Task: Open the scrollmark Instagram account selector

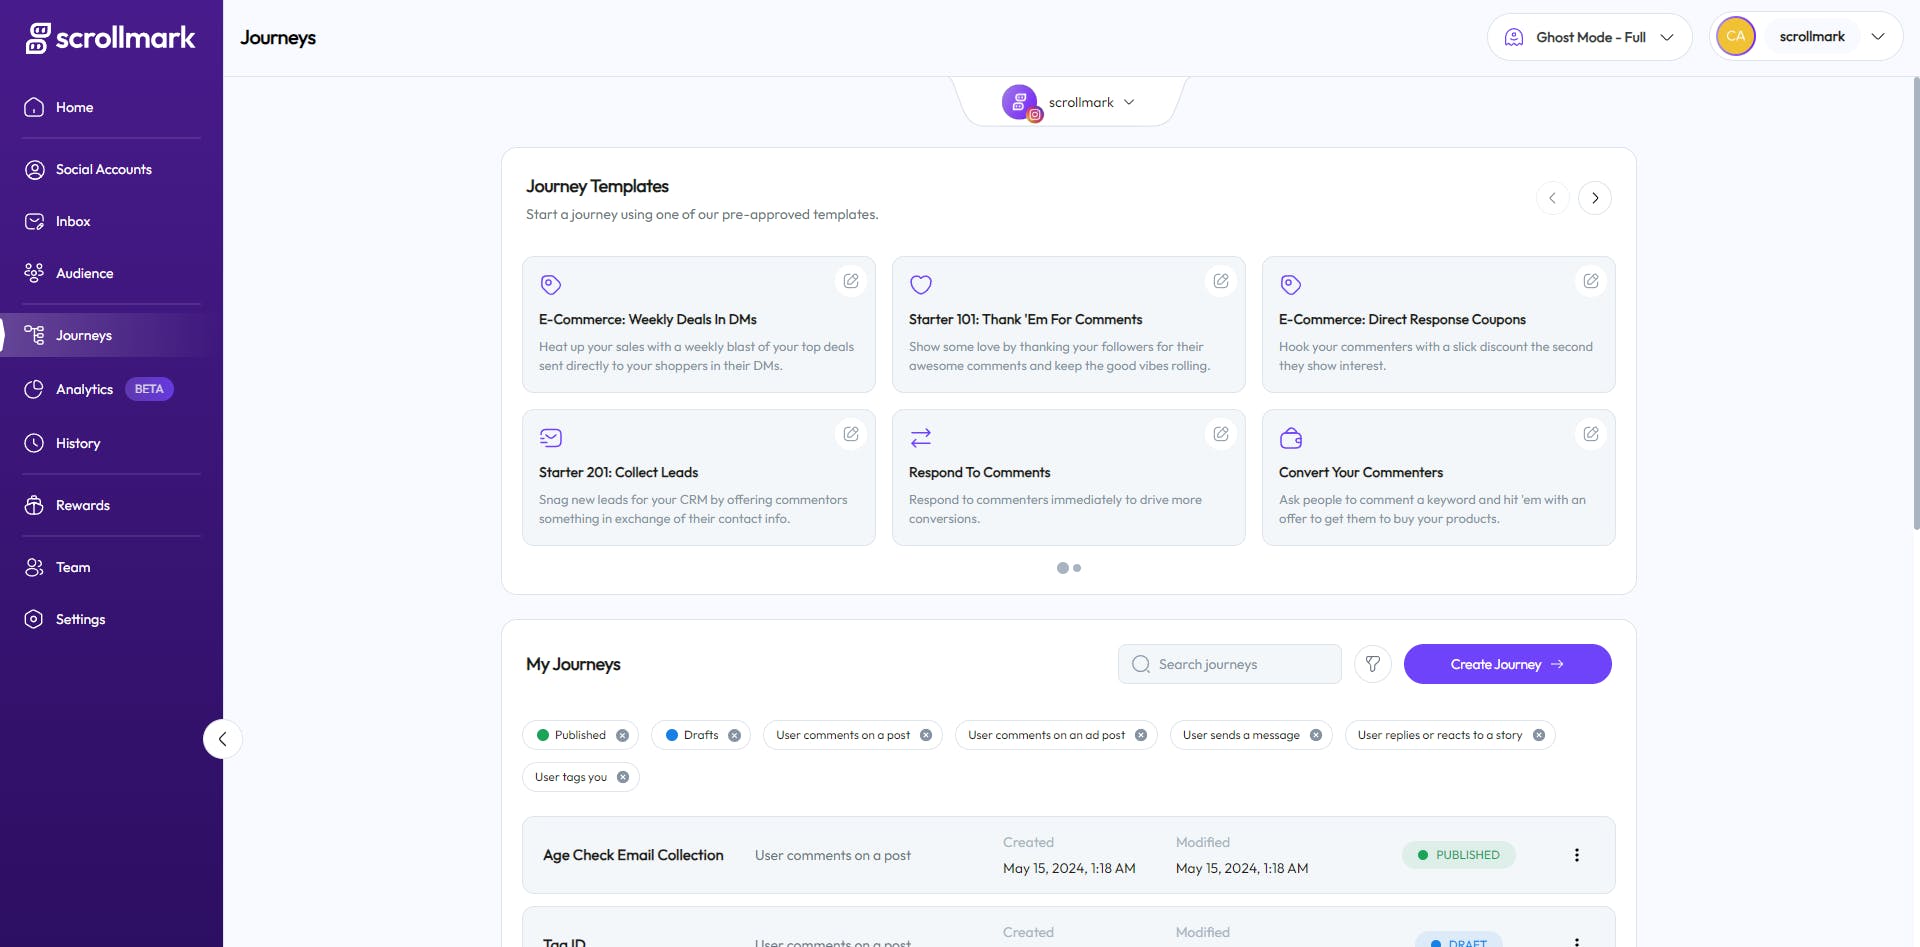Action: (1069, 102)
